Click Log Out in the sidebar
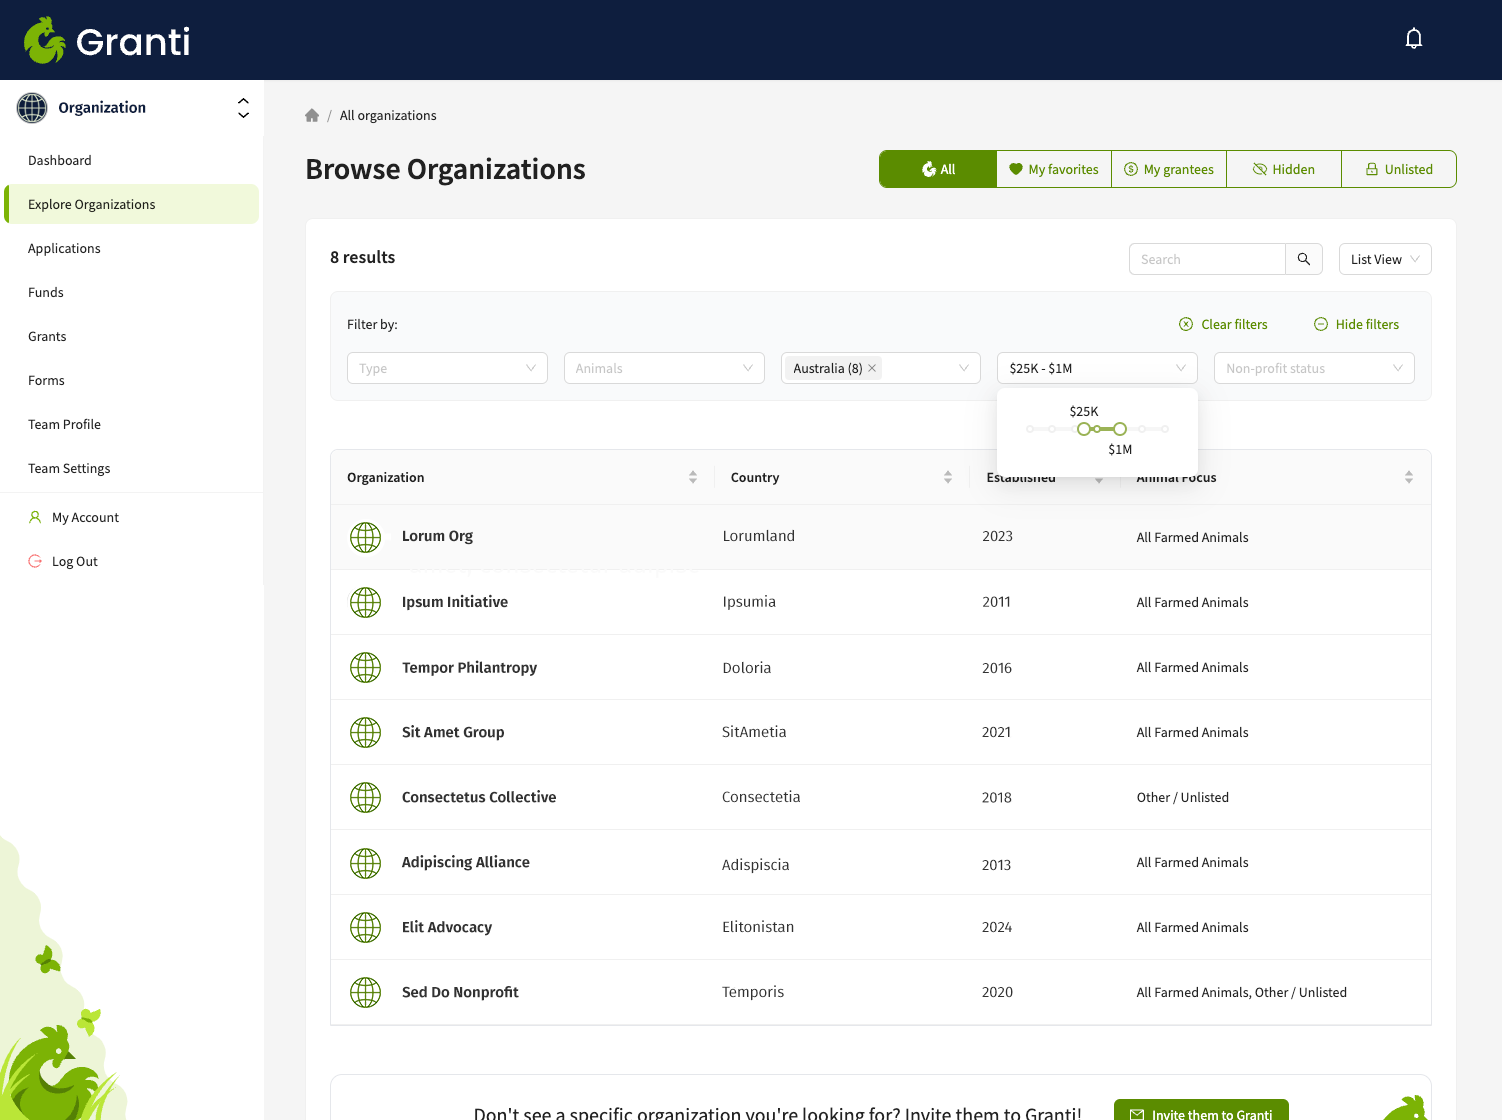Viewport: 1502px width, 1120px height. [x=74, y=561]
